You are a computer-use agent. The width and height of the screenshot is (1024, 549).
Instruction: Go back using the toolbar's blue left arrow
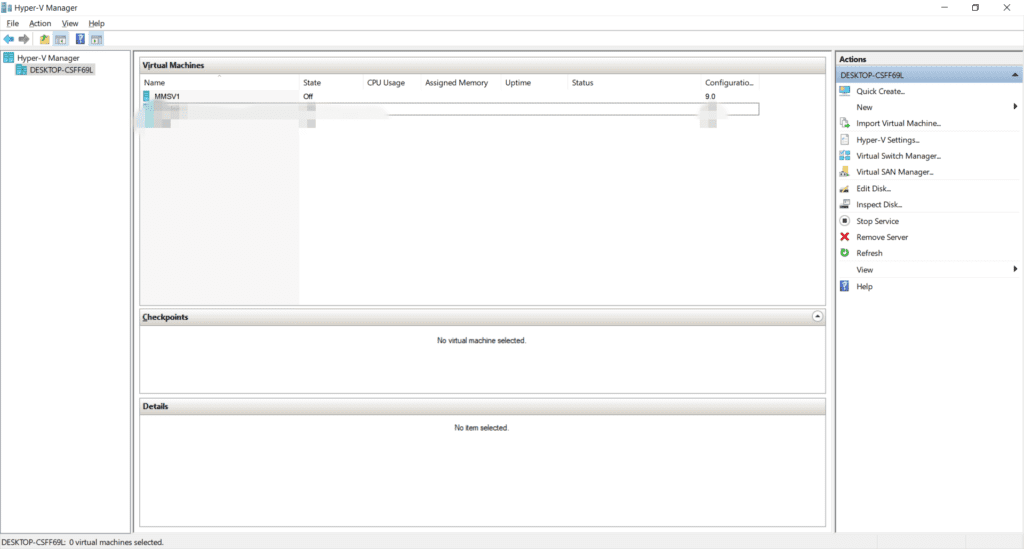(x=8, y=39)
